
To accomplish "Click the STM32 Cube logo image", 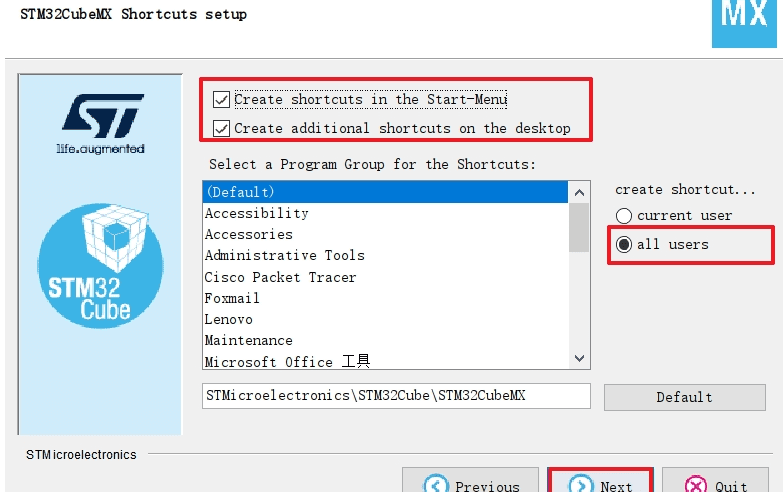I will [99, 264].
